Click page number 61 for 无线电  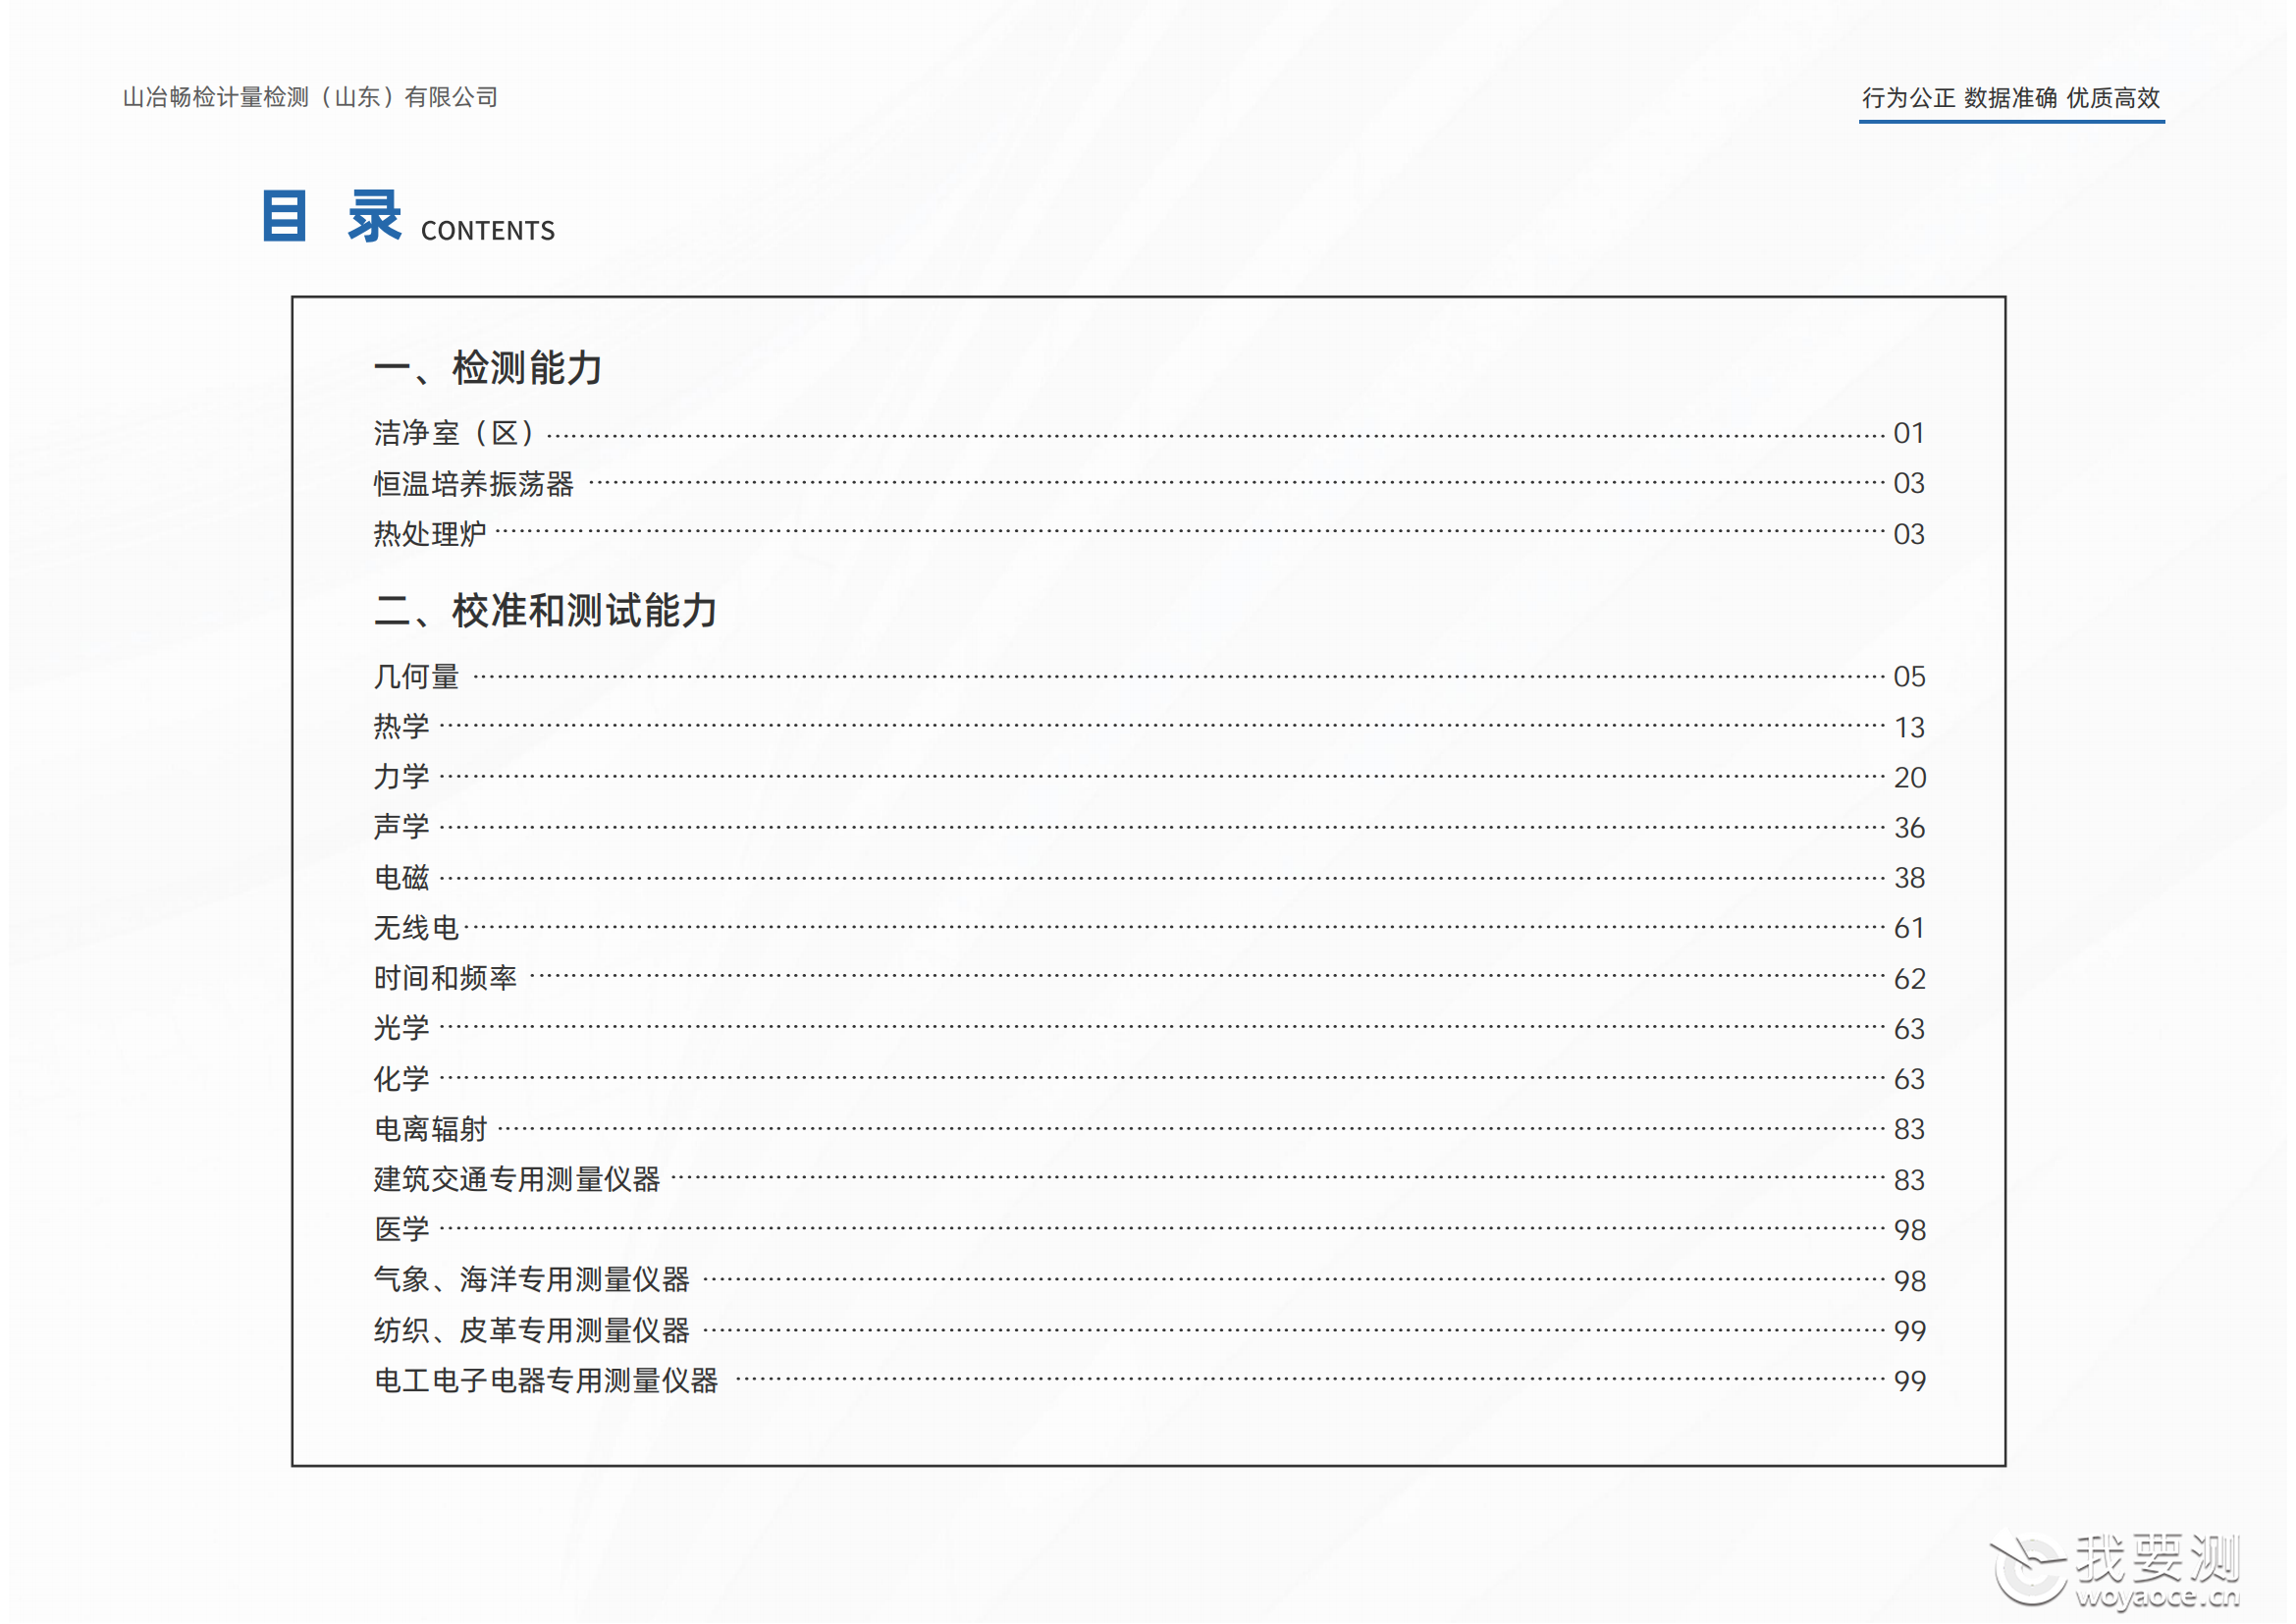click(x=1909, y=928)
